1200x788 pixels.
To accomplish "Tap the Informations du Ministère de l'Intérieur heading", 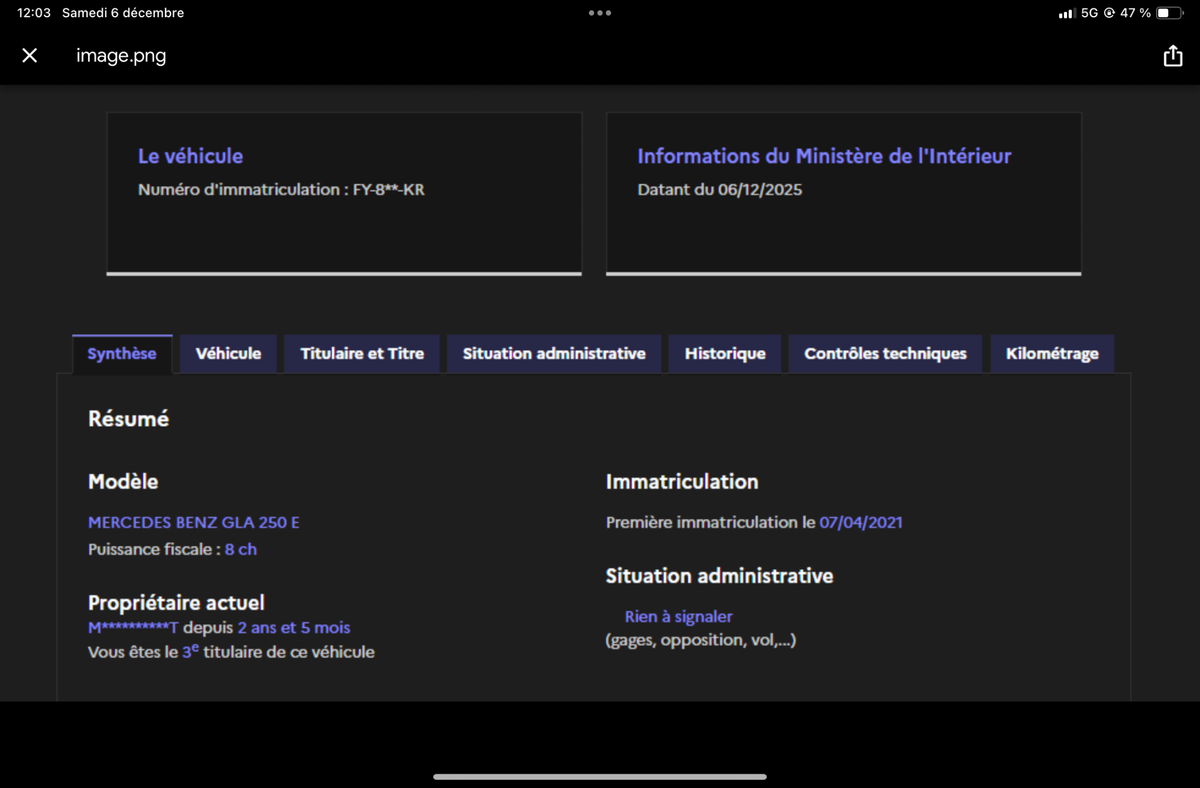I will coord(824,156).
